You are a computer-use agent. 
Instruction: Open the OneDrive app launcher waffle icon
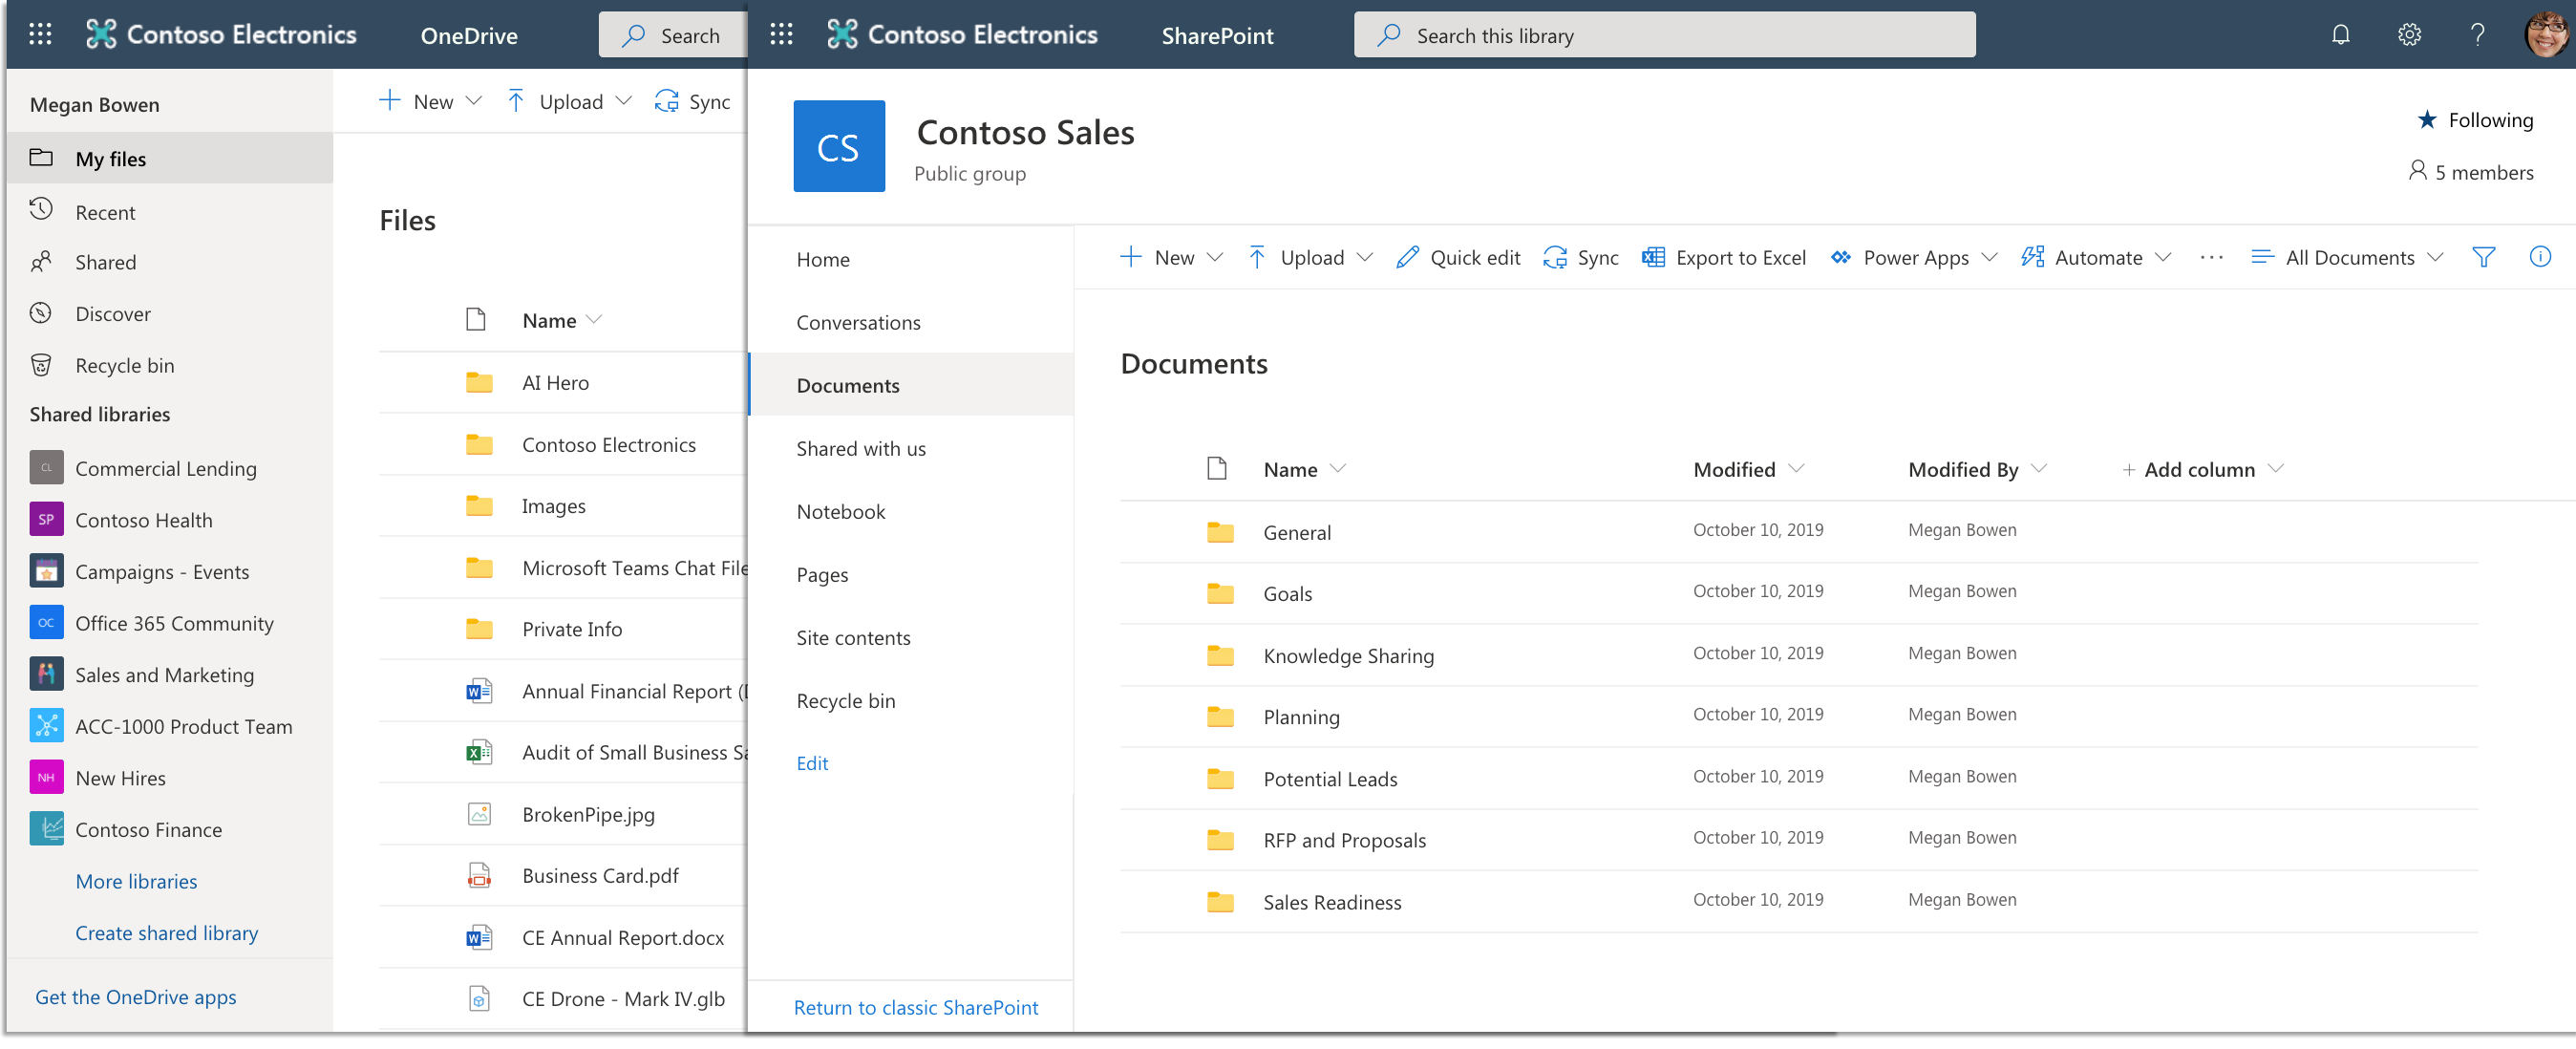tap(40, 35)
